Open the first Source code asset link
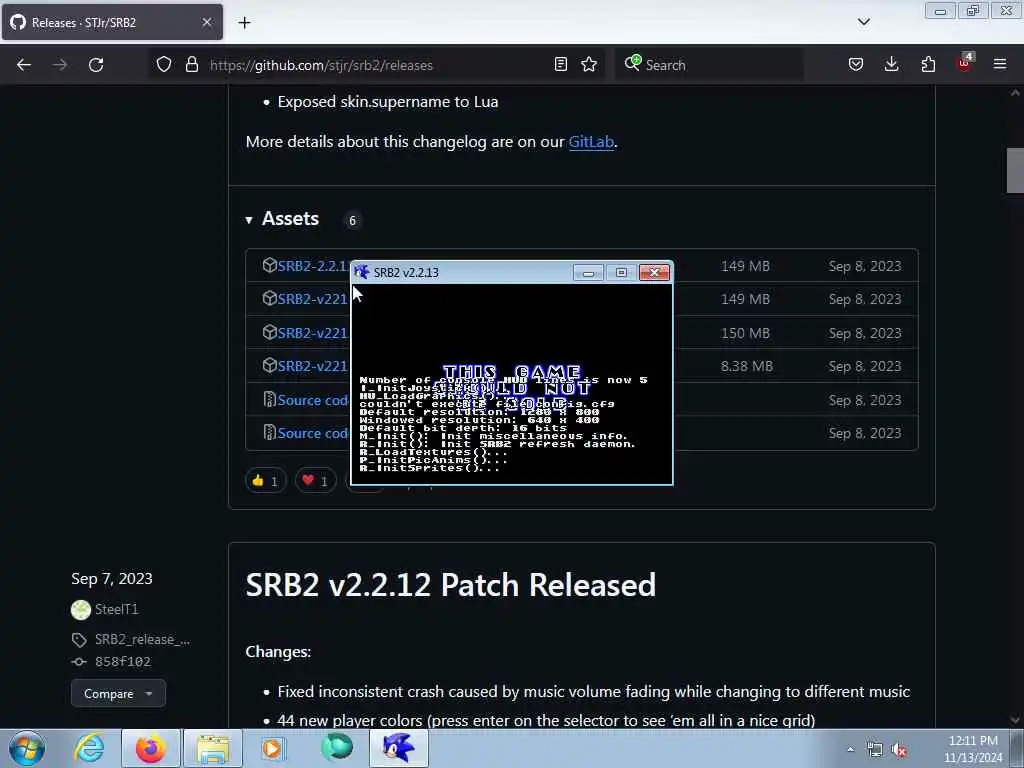Viewport: 1024px width, 768px height. pyautogui.click(x=312, y=400)
